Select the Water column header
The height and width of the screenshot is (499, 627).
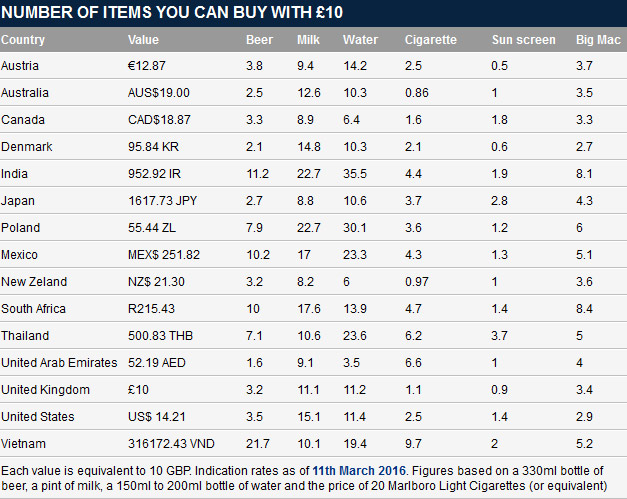pos(360,40)
